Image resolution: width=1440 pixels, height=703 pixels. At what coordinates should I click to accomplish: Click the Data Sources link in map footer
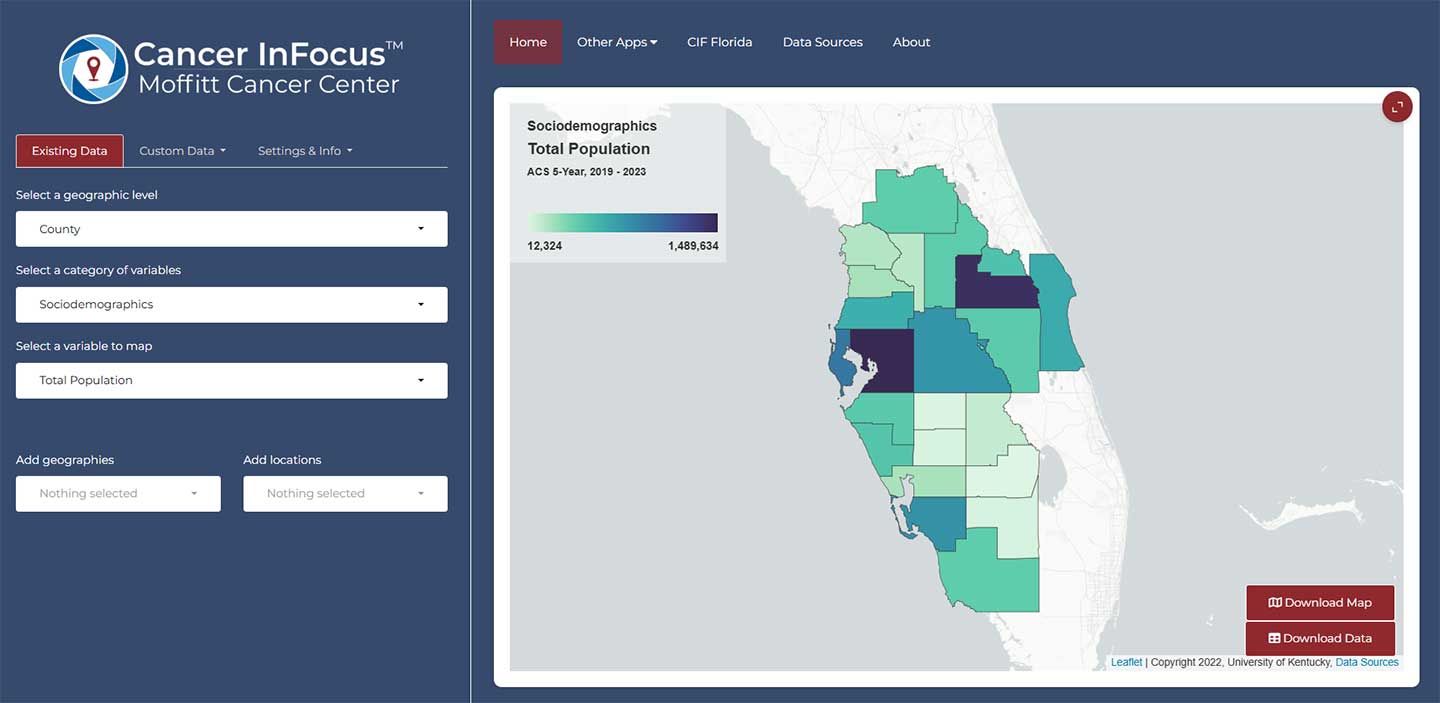click(1367, 662)
